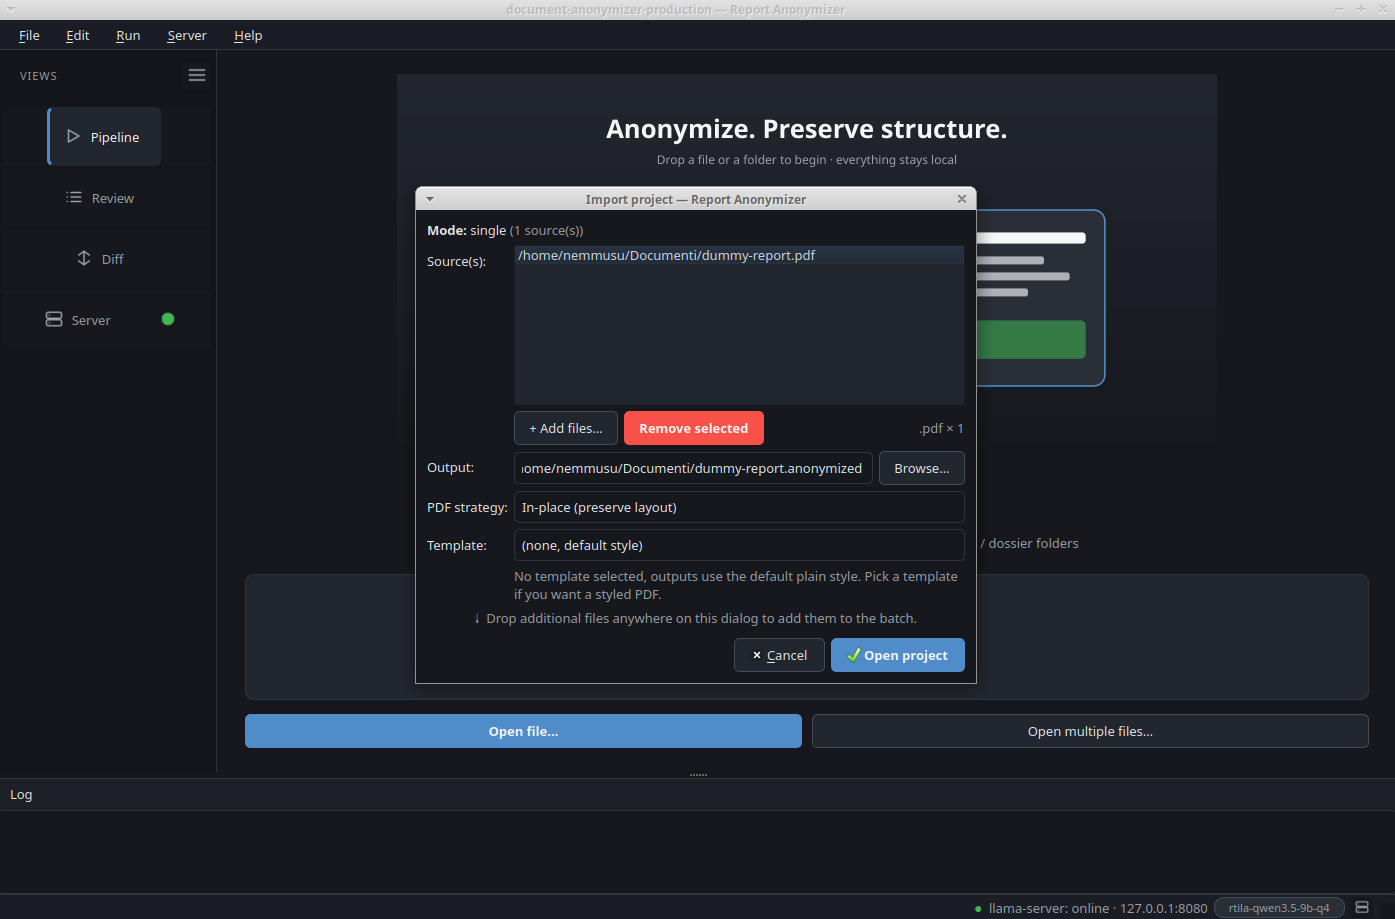This screenshot has height=919, width=1395.
Task: Click the Open file... button in main window
Action: tap(523, 731)
